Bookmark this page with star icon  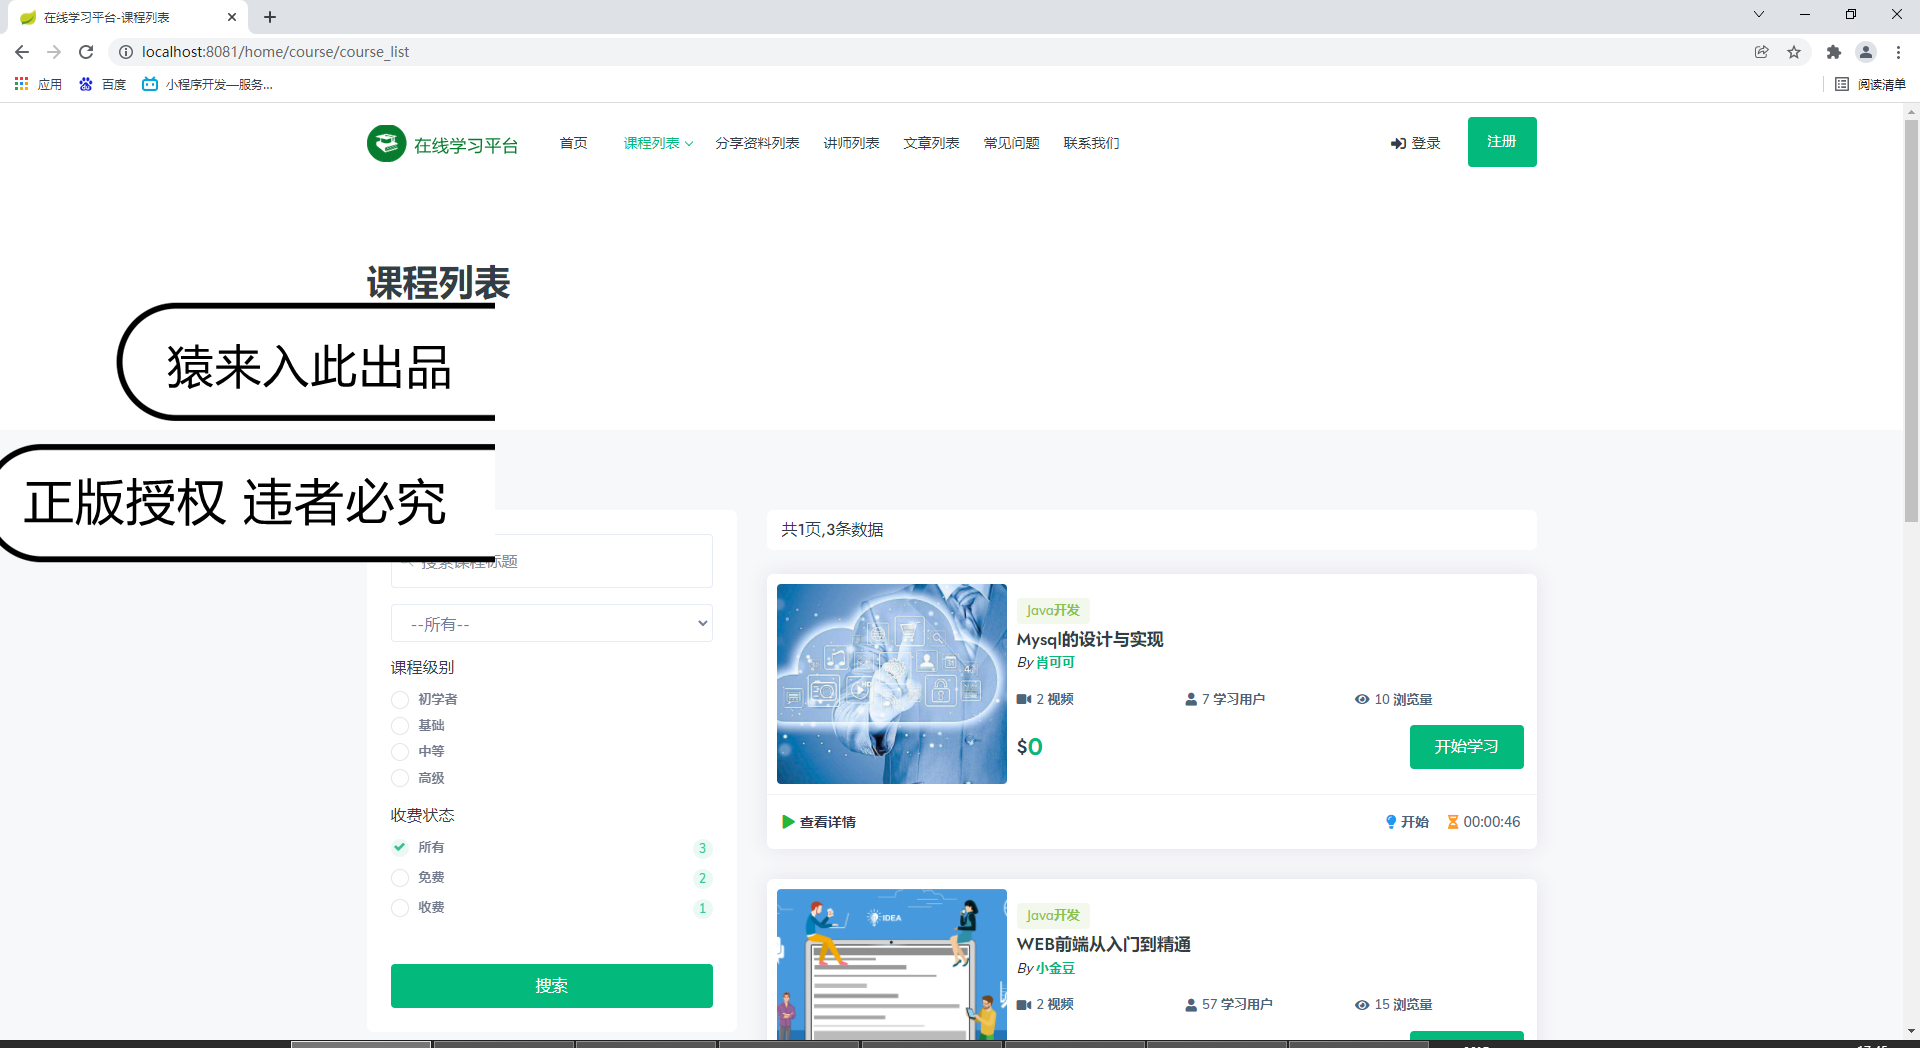click(x=1794, y=52)
